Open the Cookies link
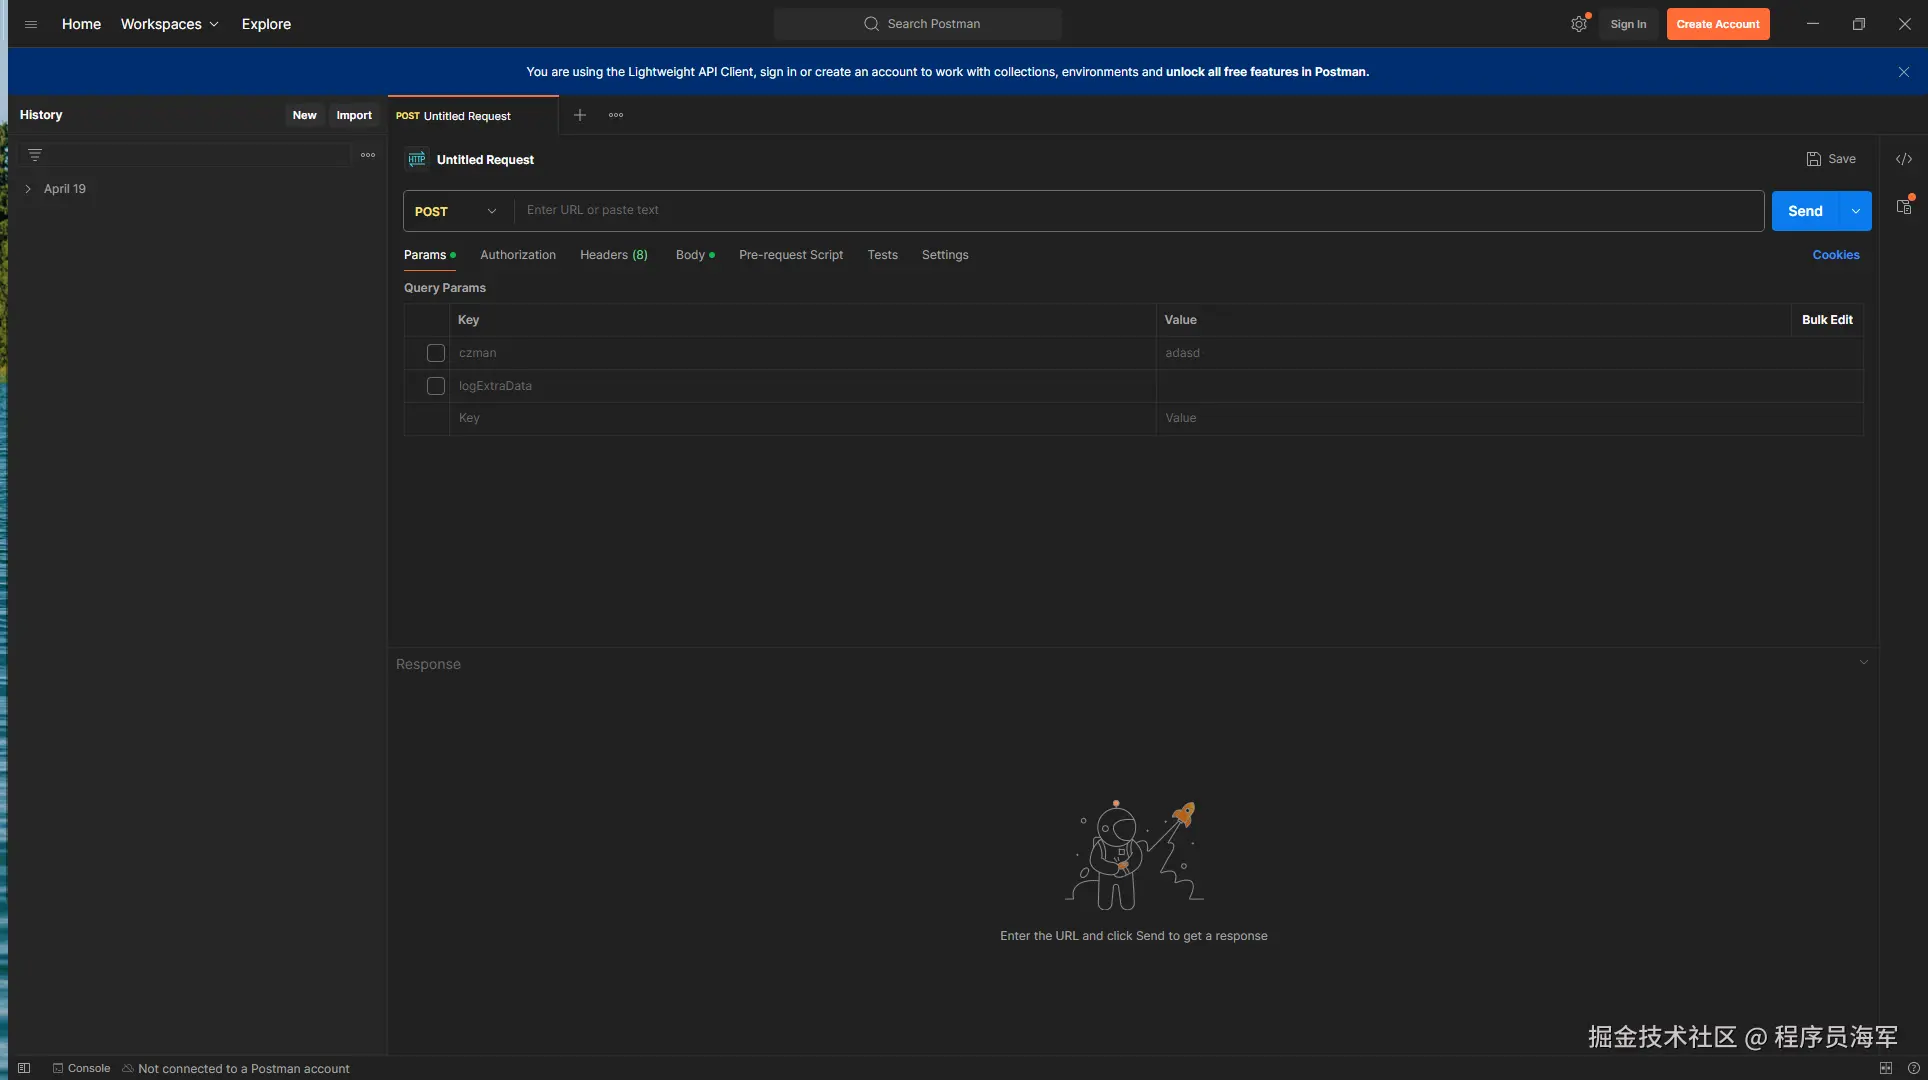Viewport: 1928px width, 1080px height. [1835, 255]
